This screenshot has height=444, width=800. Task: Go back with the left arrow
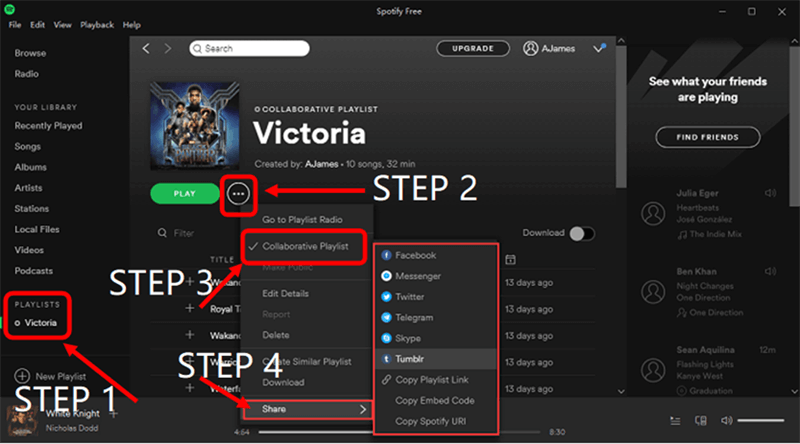[146, 48]
